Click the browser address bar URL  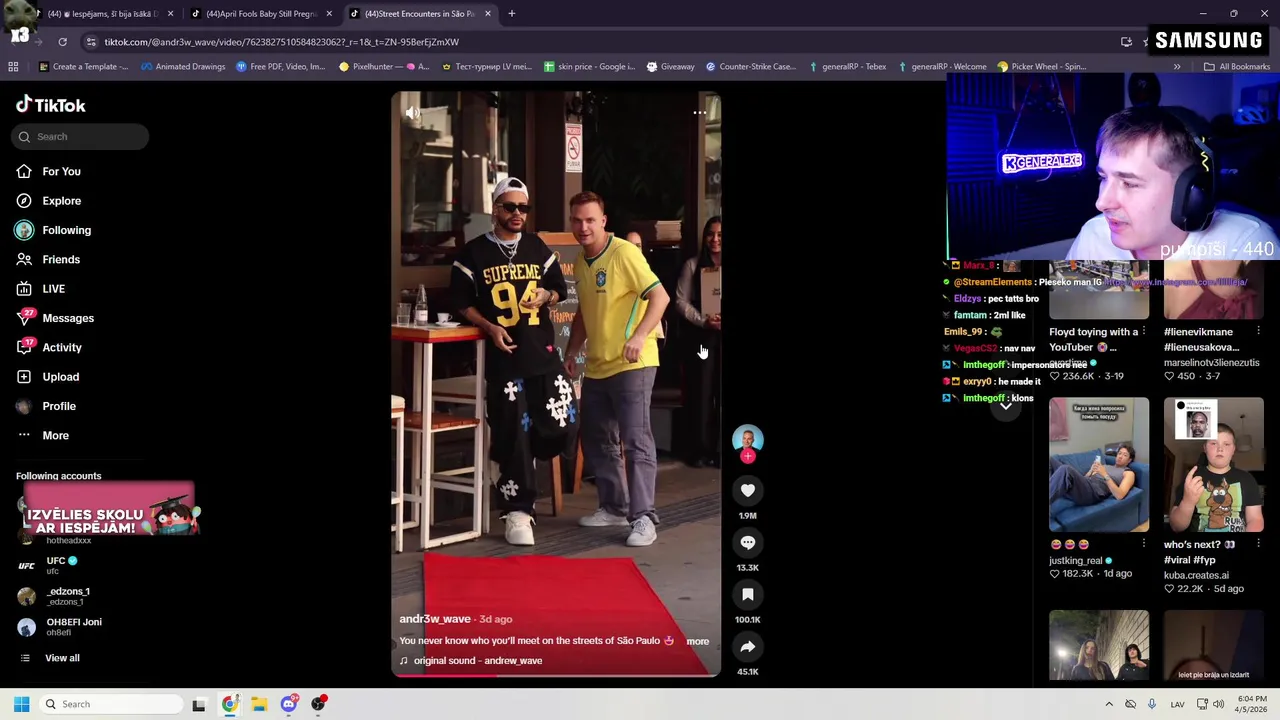(x=282, y=42)
